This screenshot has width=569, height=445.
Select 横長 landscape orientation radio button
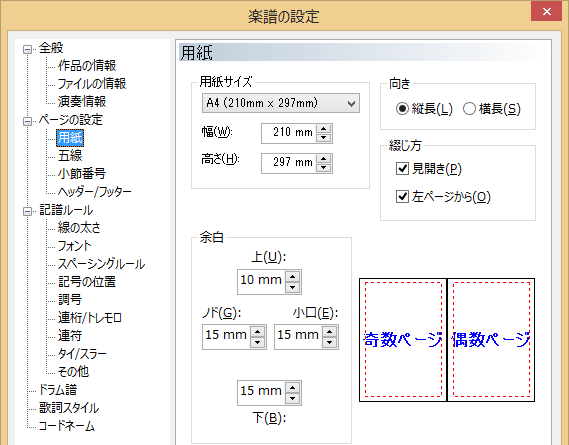click(469, 109)
